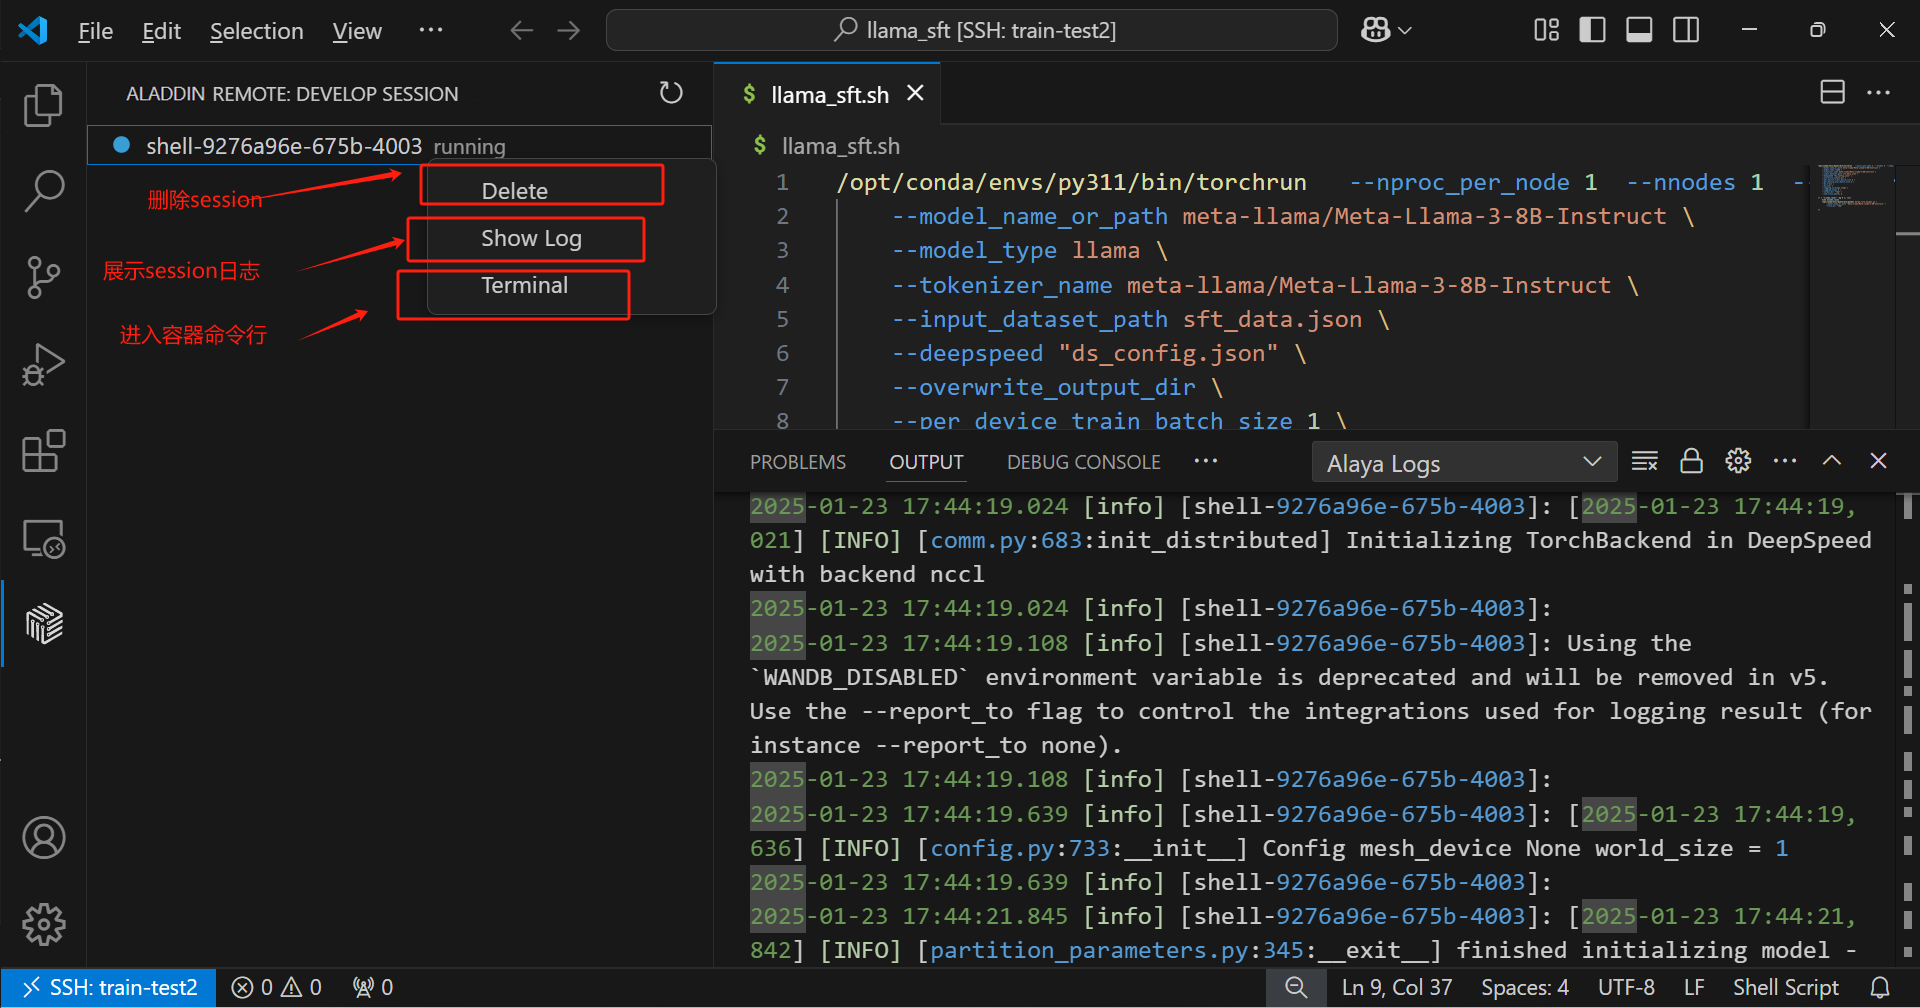This screenshot has width=1920, height=1008.
Task: Maximize the panel with the chevron up
Action: [1831, 461]
